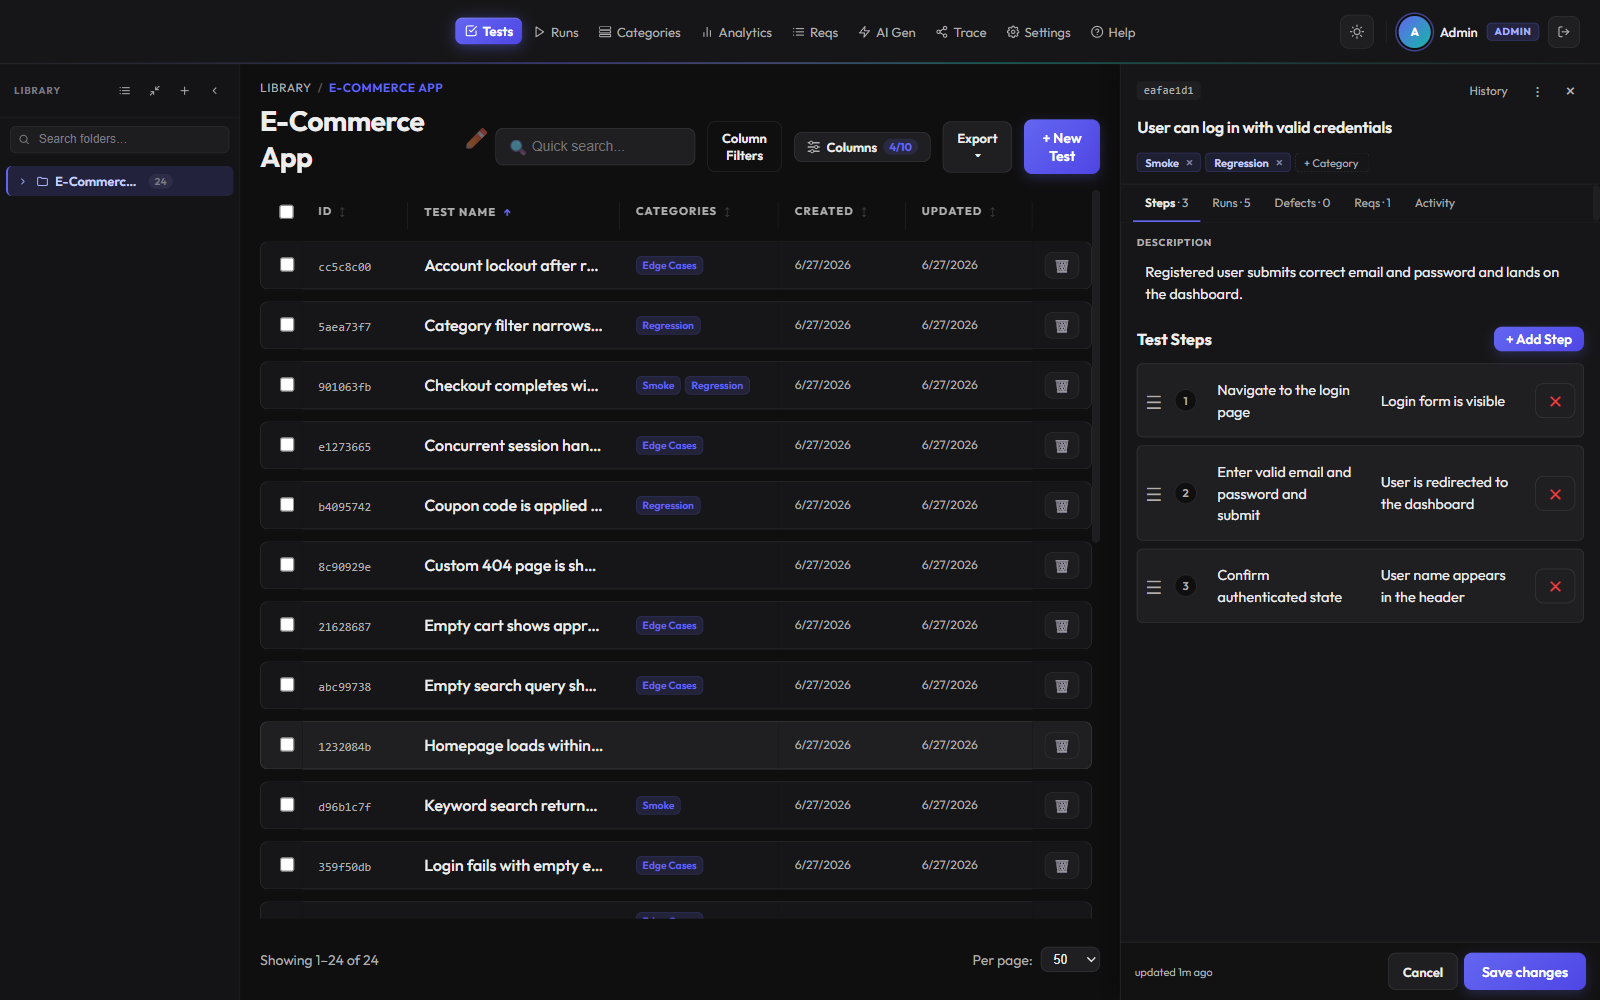Collapse all folders icon in Library sidebar
This screenshot has height=1000, width=1600.
[x=155, y=90]
